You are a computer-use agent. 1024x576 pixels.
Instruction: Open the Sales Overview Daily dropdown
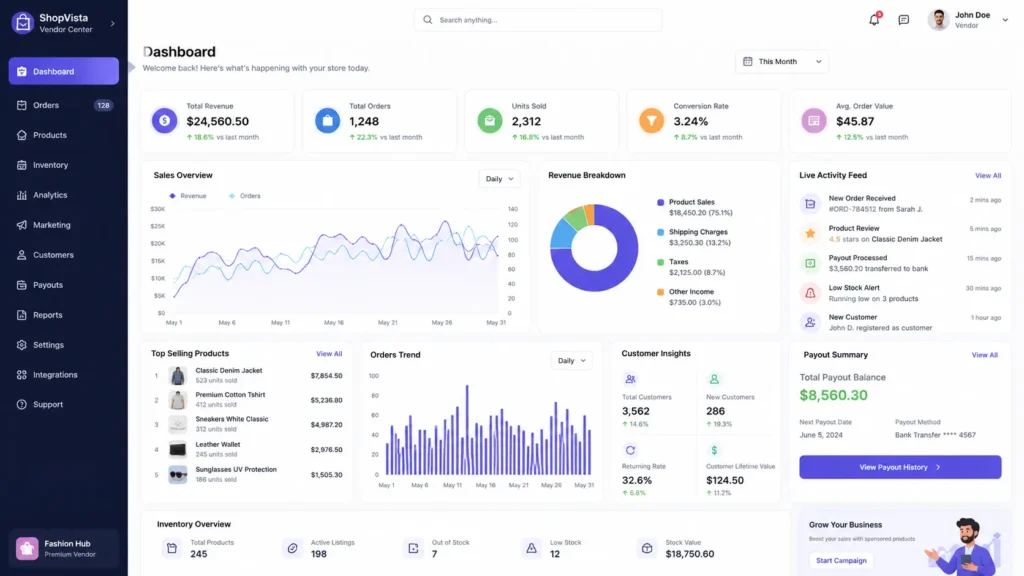pos(500,179)
